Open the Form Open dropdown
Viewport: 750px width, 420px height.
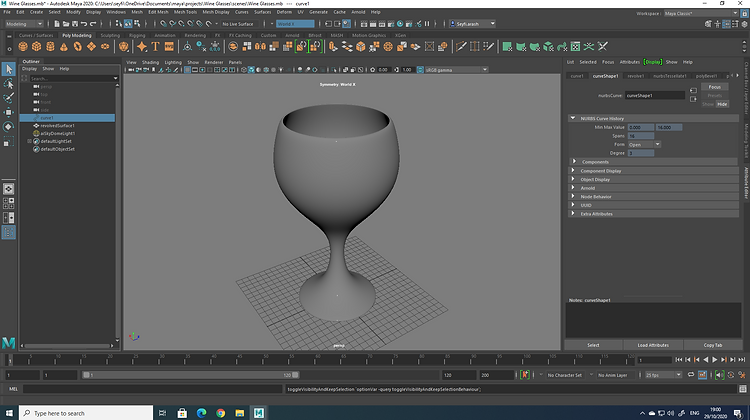(644, 144)
